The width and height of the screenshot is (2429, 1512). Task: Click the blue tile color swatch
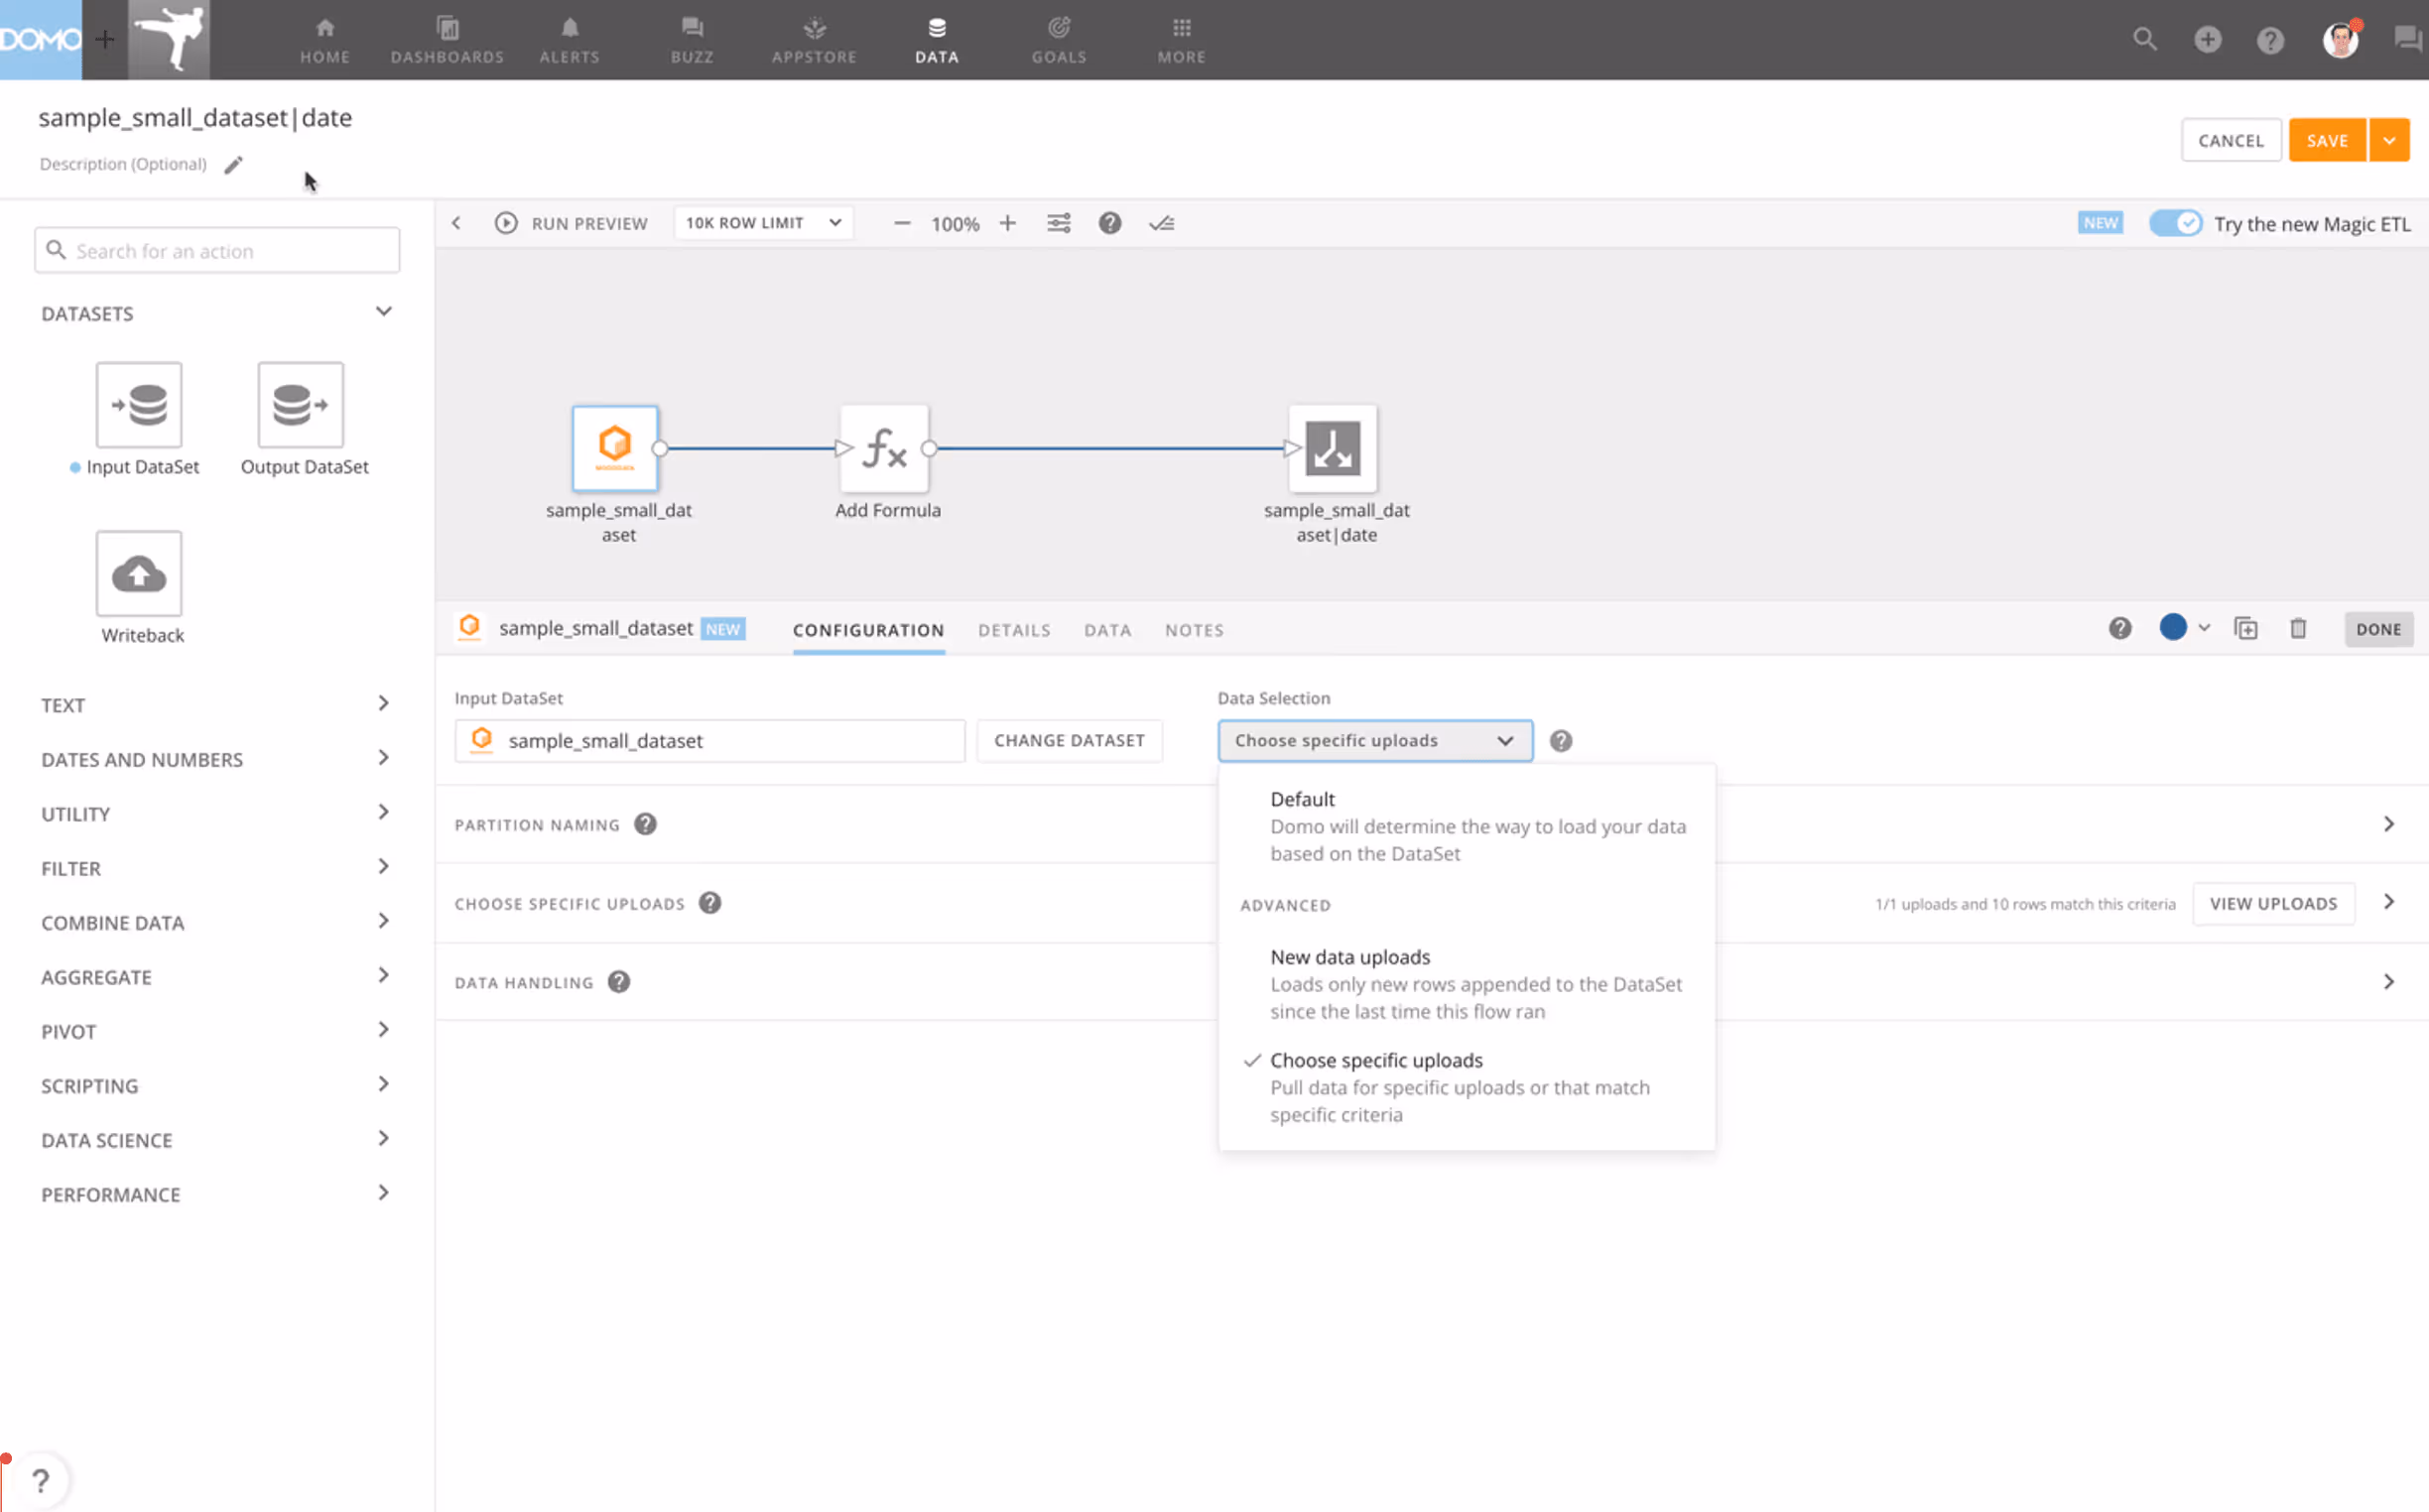2172,628
